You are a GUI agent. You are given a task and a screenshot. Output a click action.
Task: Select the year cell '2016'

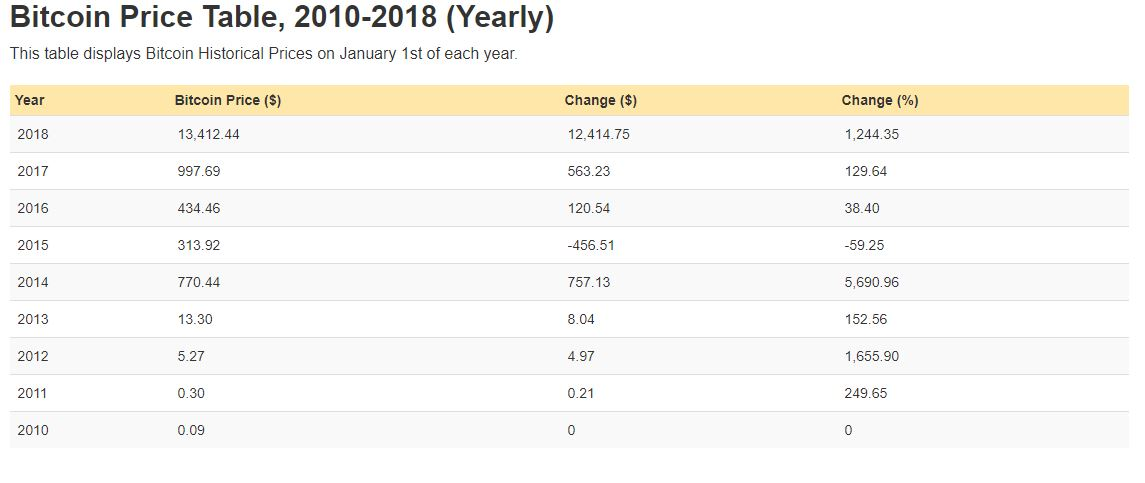pos(33,208)
